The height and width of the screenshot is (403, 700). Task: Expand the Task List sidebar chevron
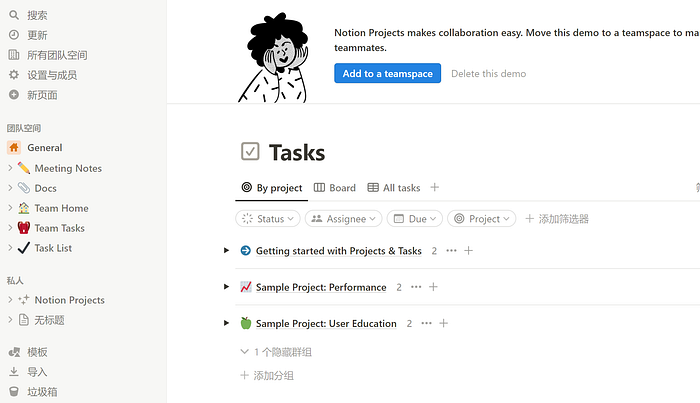pos(10,247)
